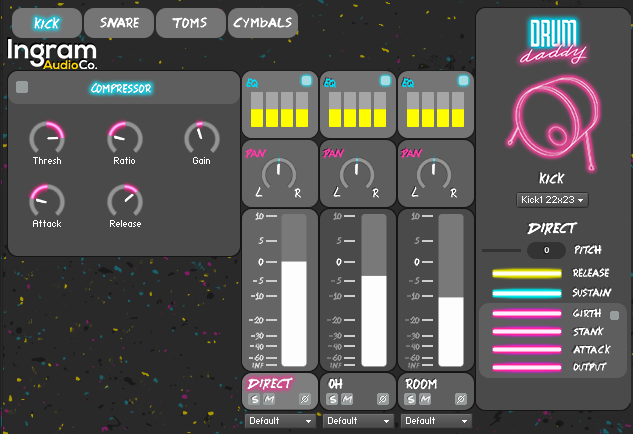Click the COMPRESSOR header title
Screen dimensions: 633x434
[x=121, y=88]
